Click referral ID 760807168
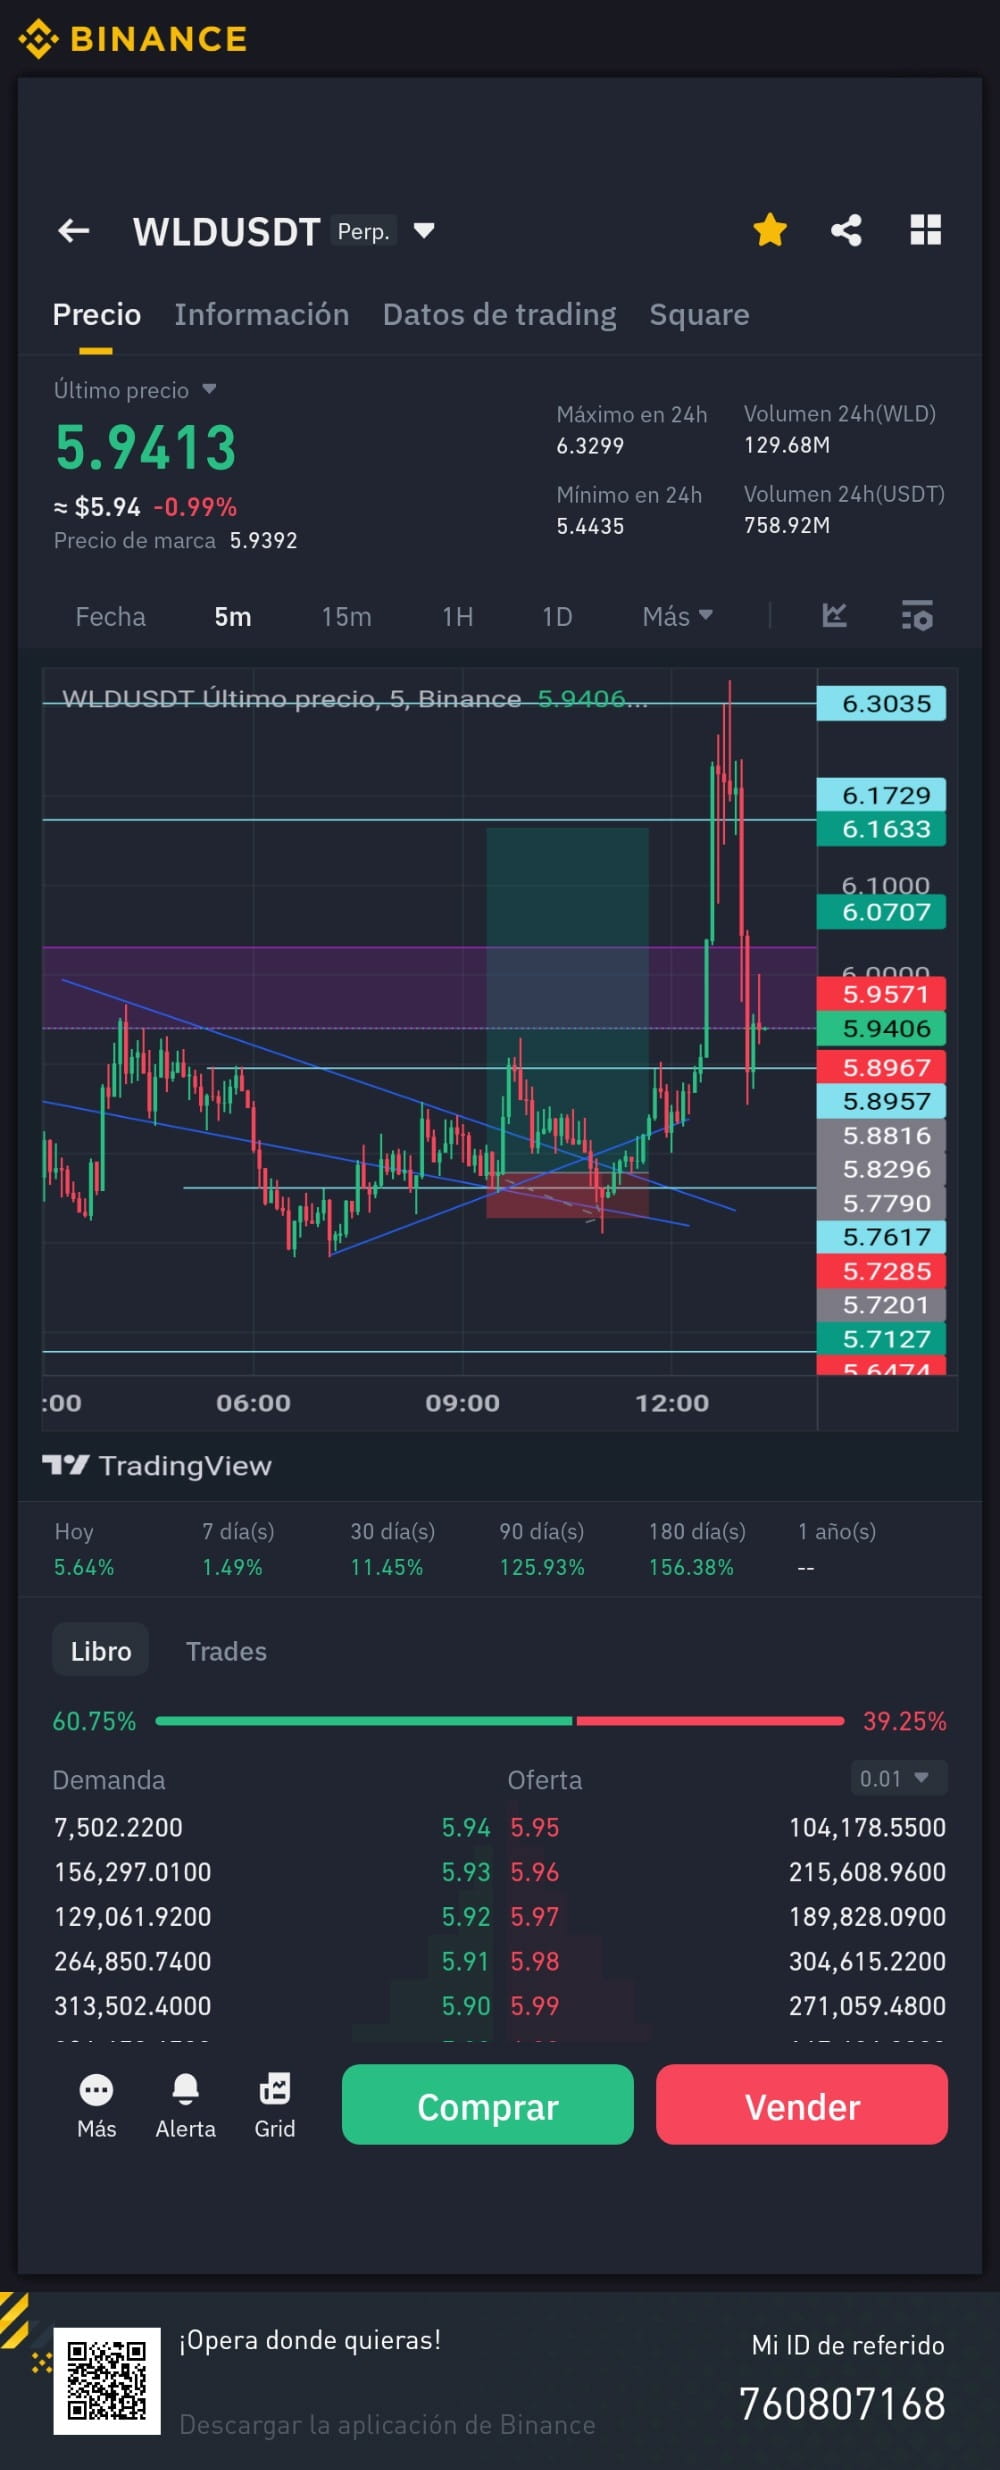1000x2470 pixels. (842, 2404)
